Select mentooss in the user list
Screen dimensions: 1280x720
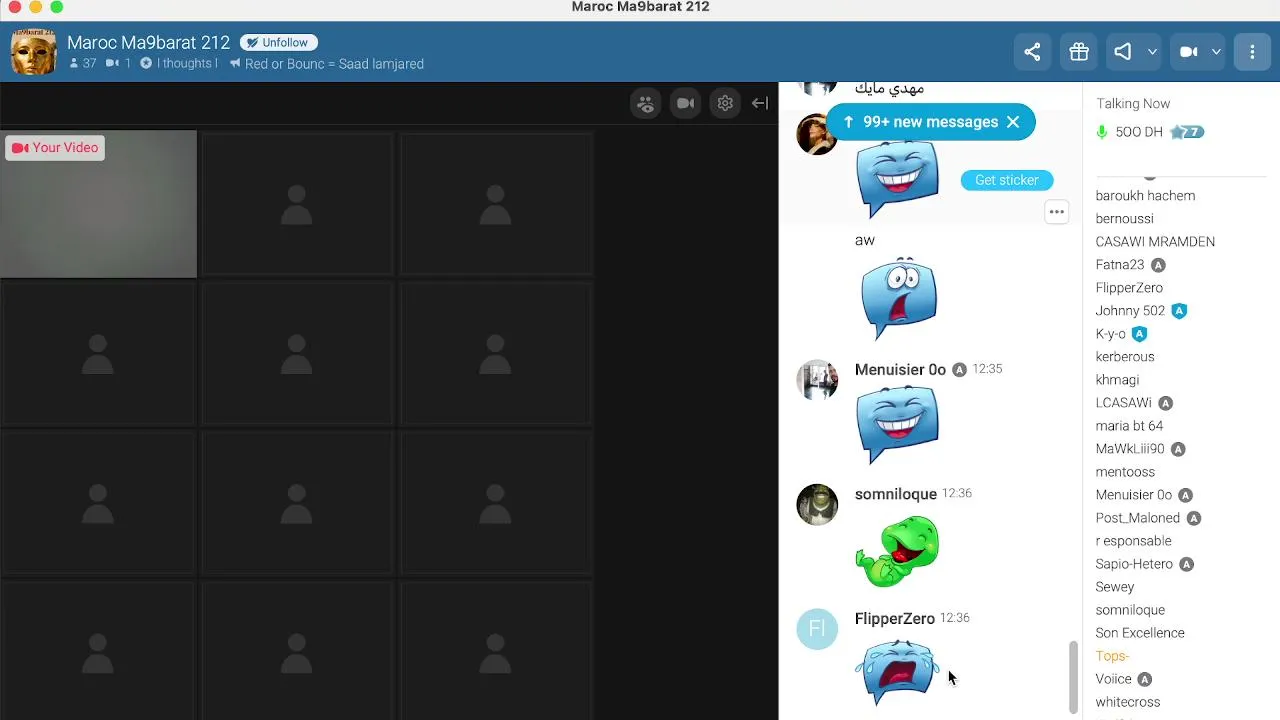point(1125,472)
